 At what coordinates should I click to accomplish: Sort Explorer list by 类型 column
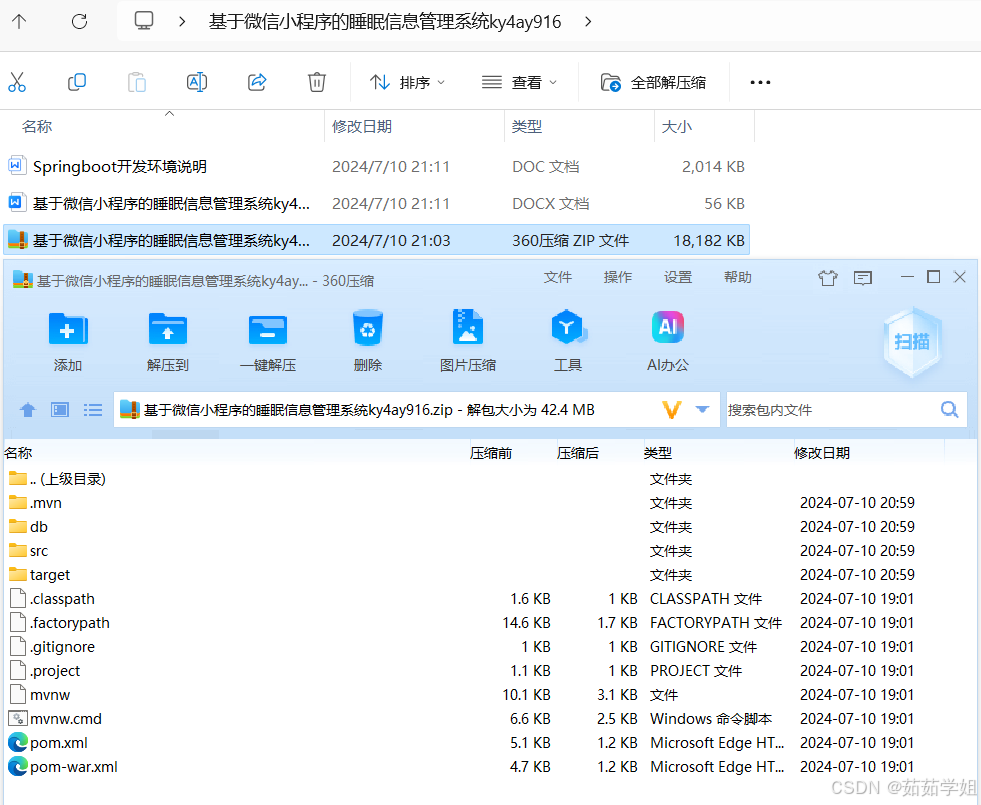coord(527,126)
